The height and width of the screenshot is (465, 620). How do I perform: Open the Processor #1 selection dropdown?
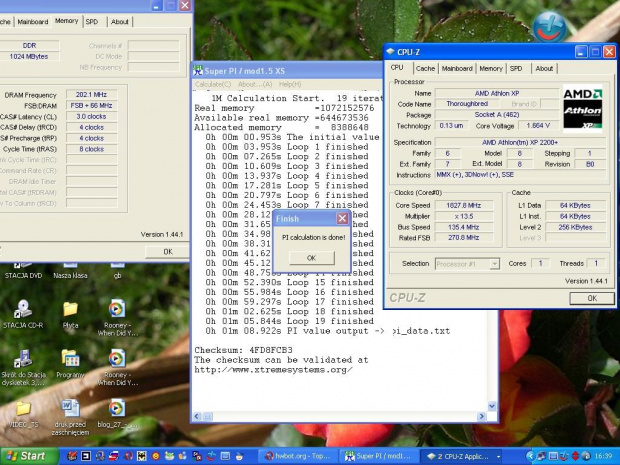[494, 264]
